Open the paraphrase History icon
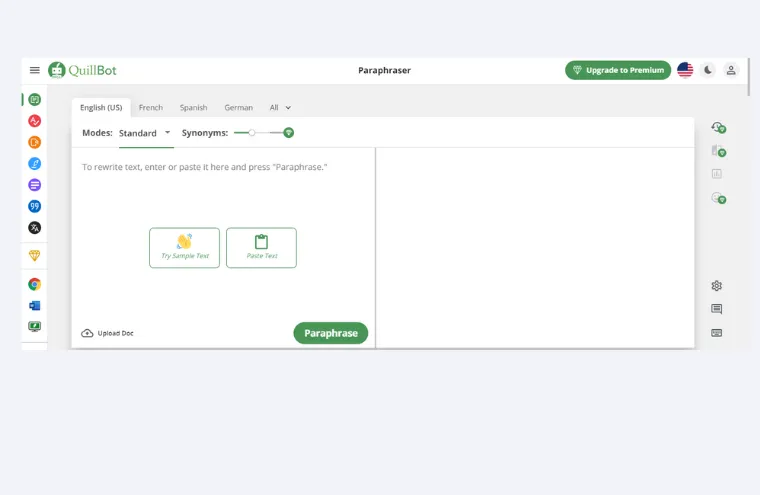Screen dimensions: 760x495 click(718, 128)
